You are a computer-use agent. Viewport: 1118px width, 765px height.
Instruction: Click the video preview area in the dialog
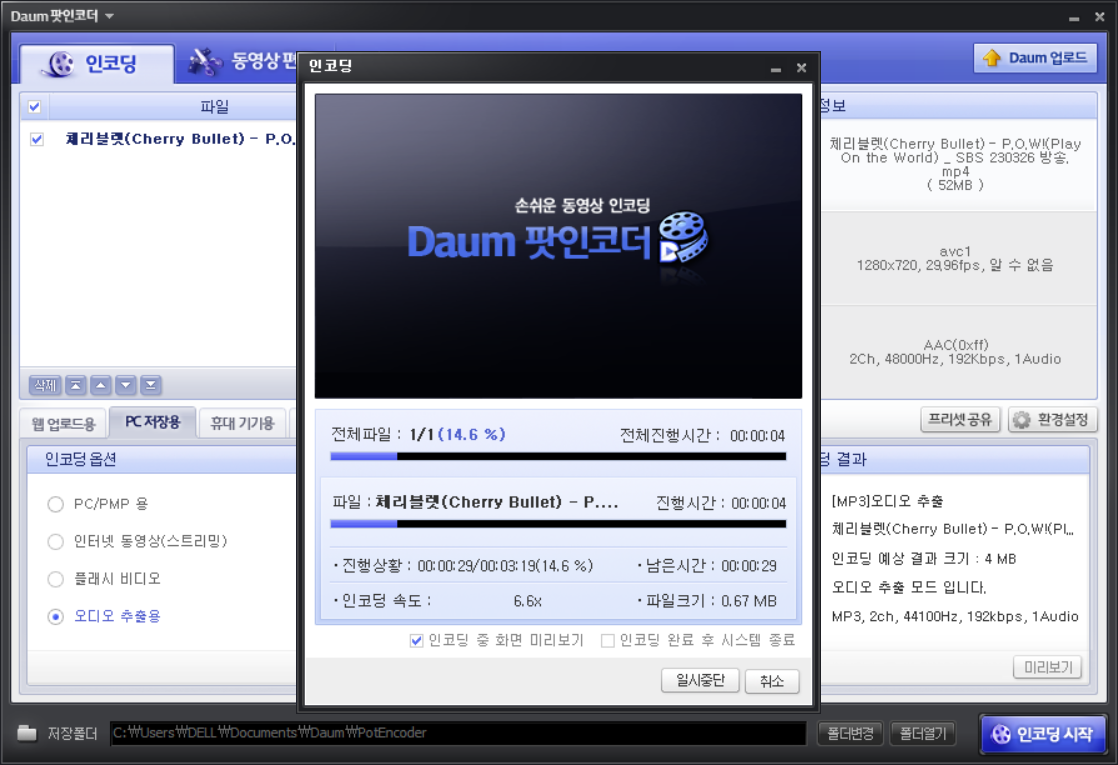coord(558,246)
